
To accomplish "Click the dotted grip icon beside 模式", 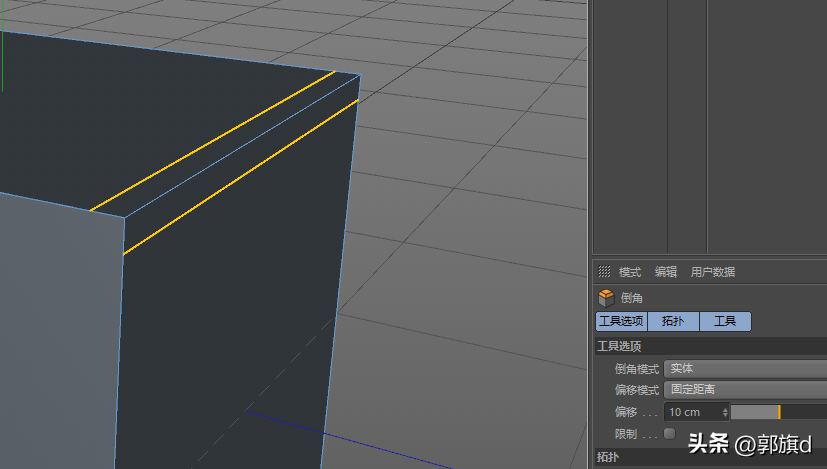I will point(604,272).
